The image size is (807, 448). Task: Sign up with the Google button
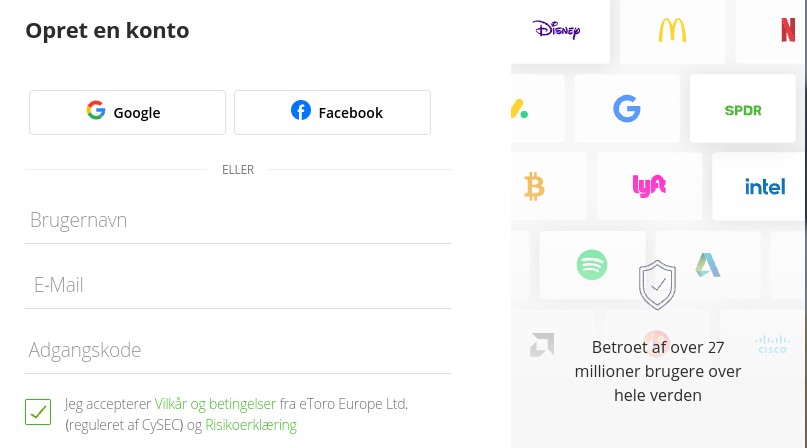pos(127,112)
